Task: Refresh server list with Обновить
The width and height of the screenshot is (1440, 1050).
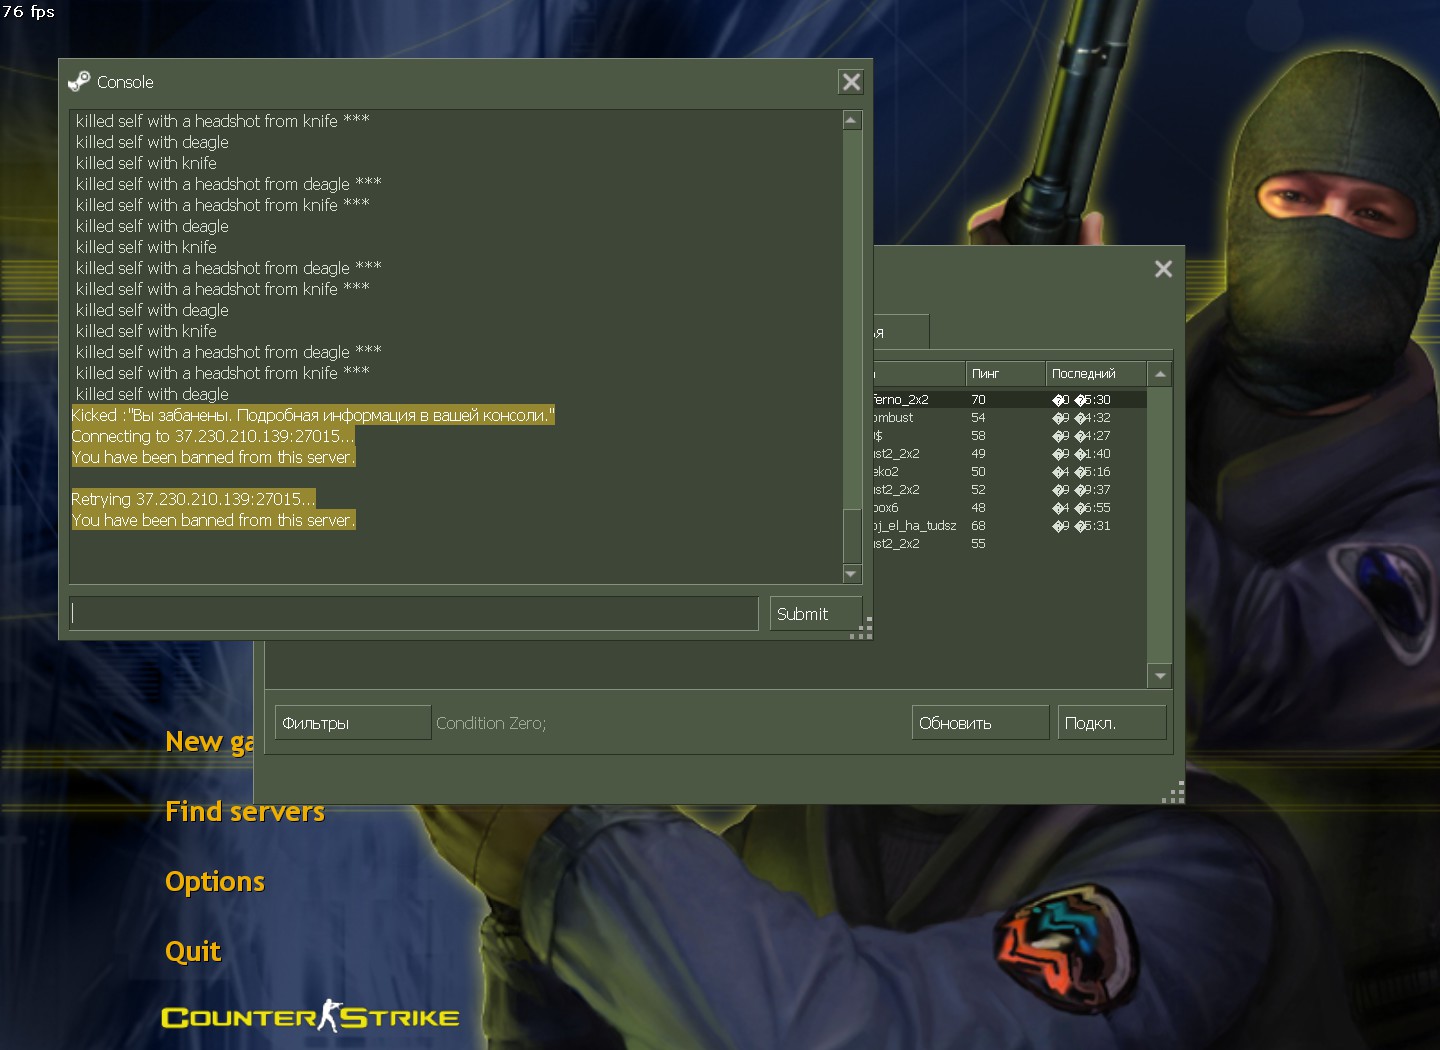Action: 980,723
